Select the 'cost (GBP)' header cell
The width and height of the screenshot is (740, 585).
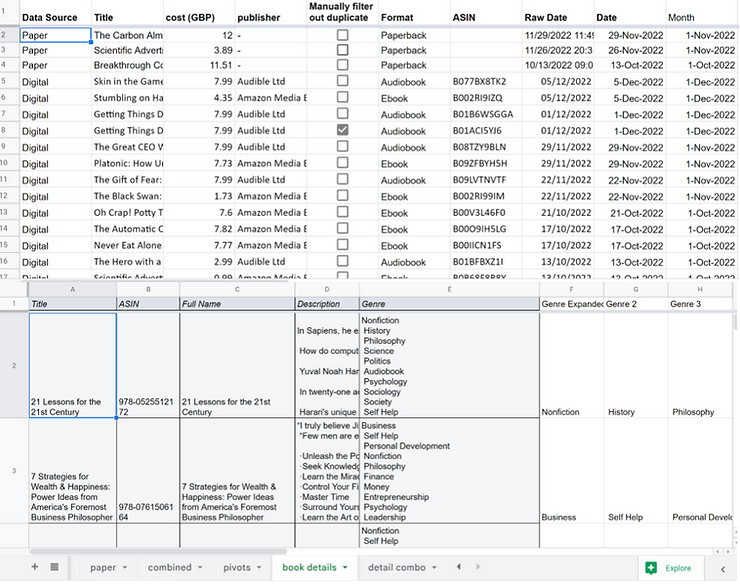click(x=199, y=13)
